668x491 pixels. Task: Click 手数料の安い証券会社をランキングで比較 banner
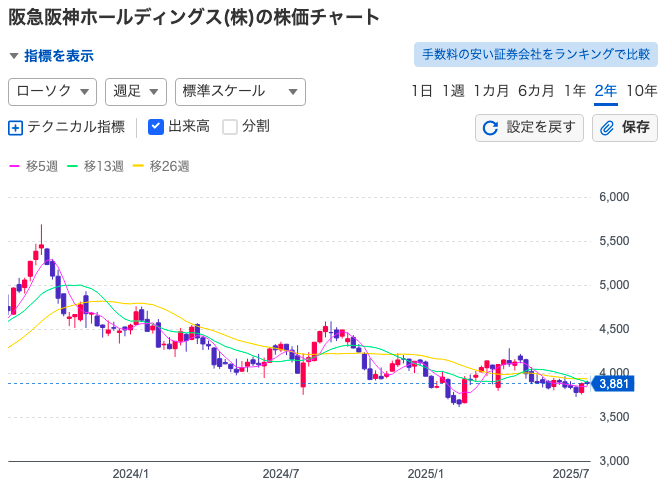tap(536, 55)
